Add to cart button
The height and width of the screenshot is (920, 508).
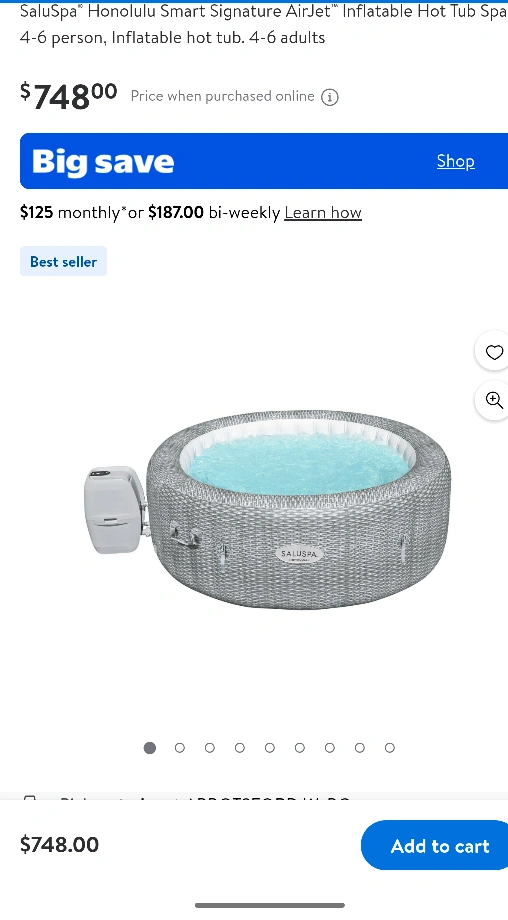[435, 845]
